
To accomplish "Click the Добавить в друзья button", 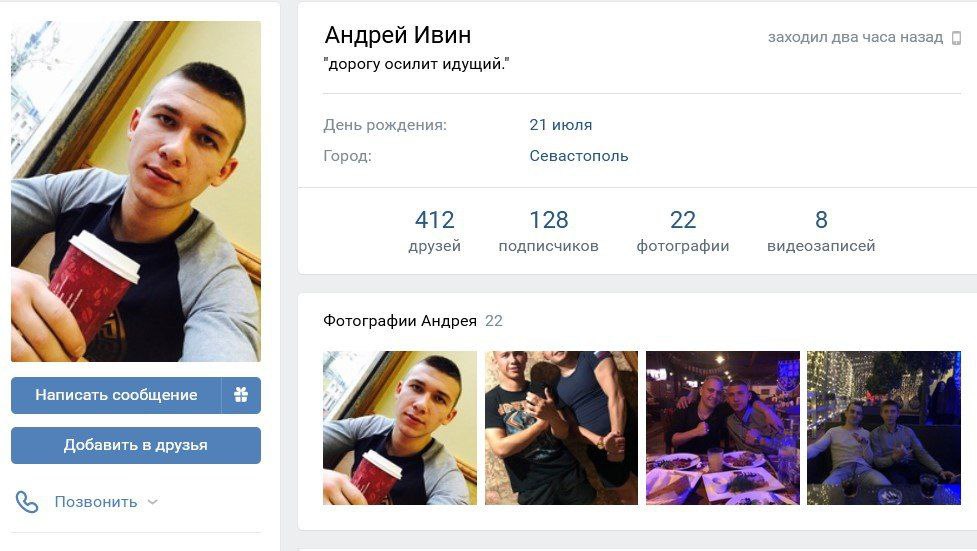I will point(136,445).
